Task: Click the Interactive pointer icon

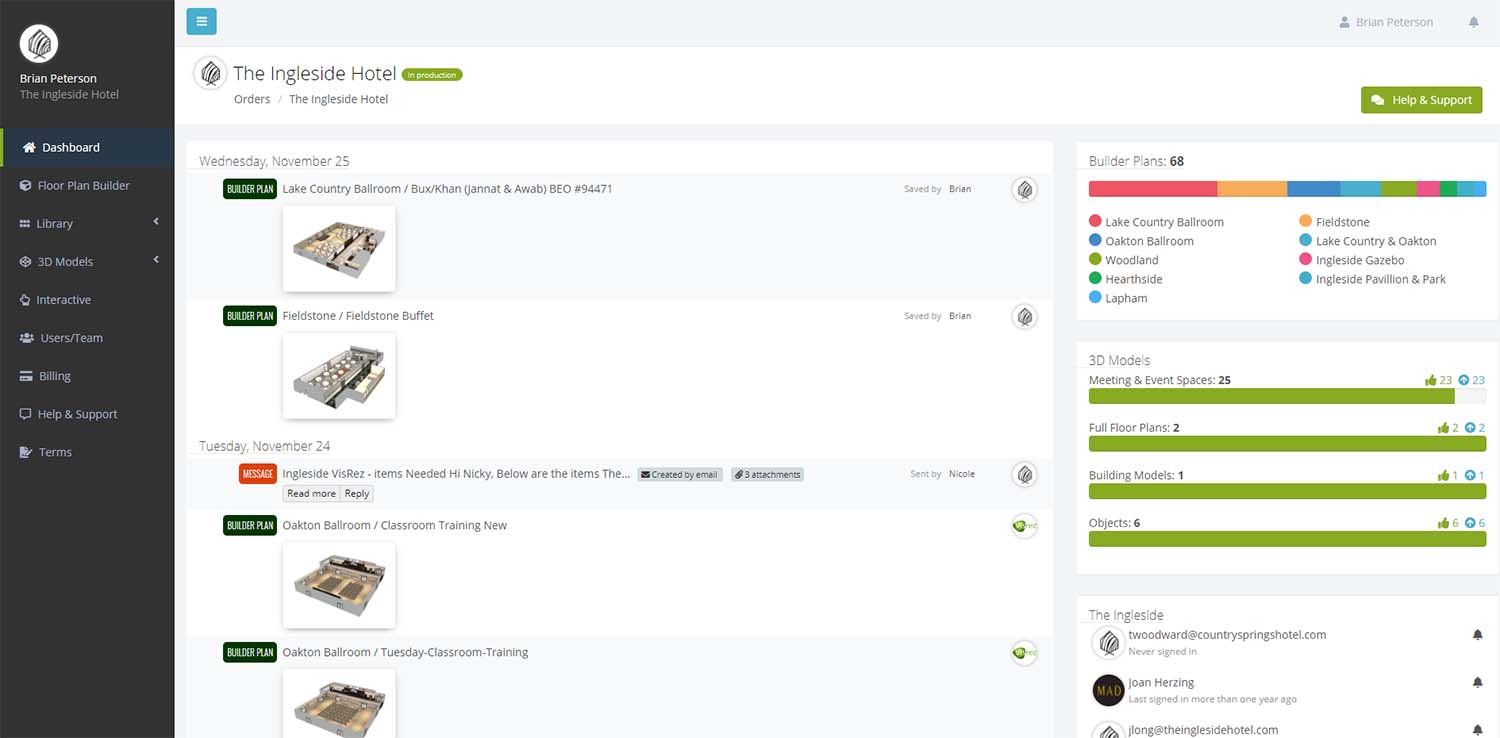Action: point(26,300)
